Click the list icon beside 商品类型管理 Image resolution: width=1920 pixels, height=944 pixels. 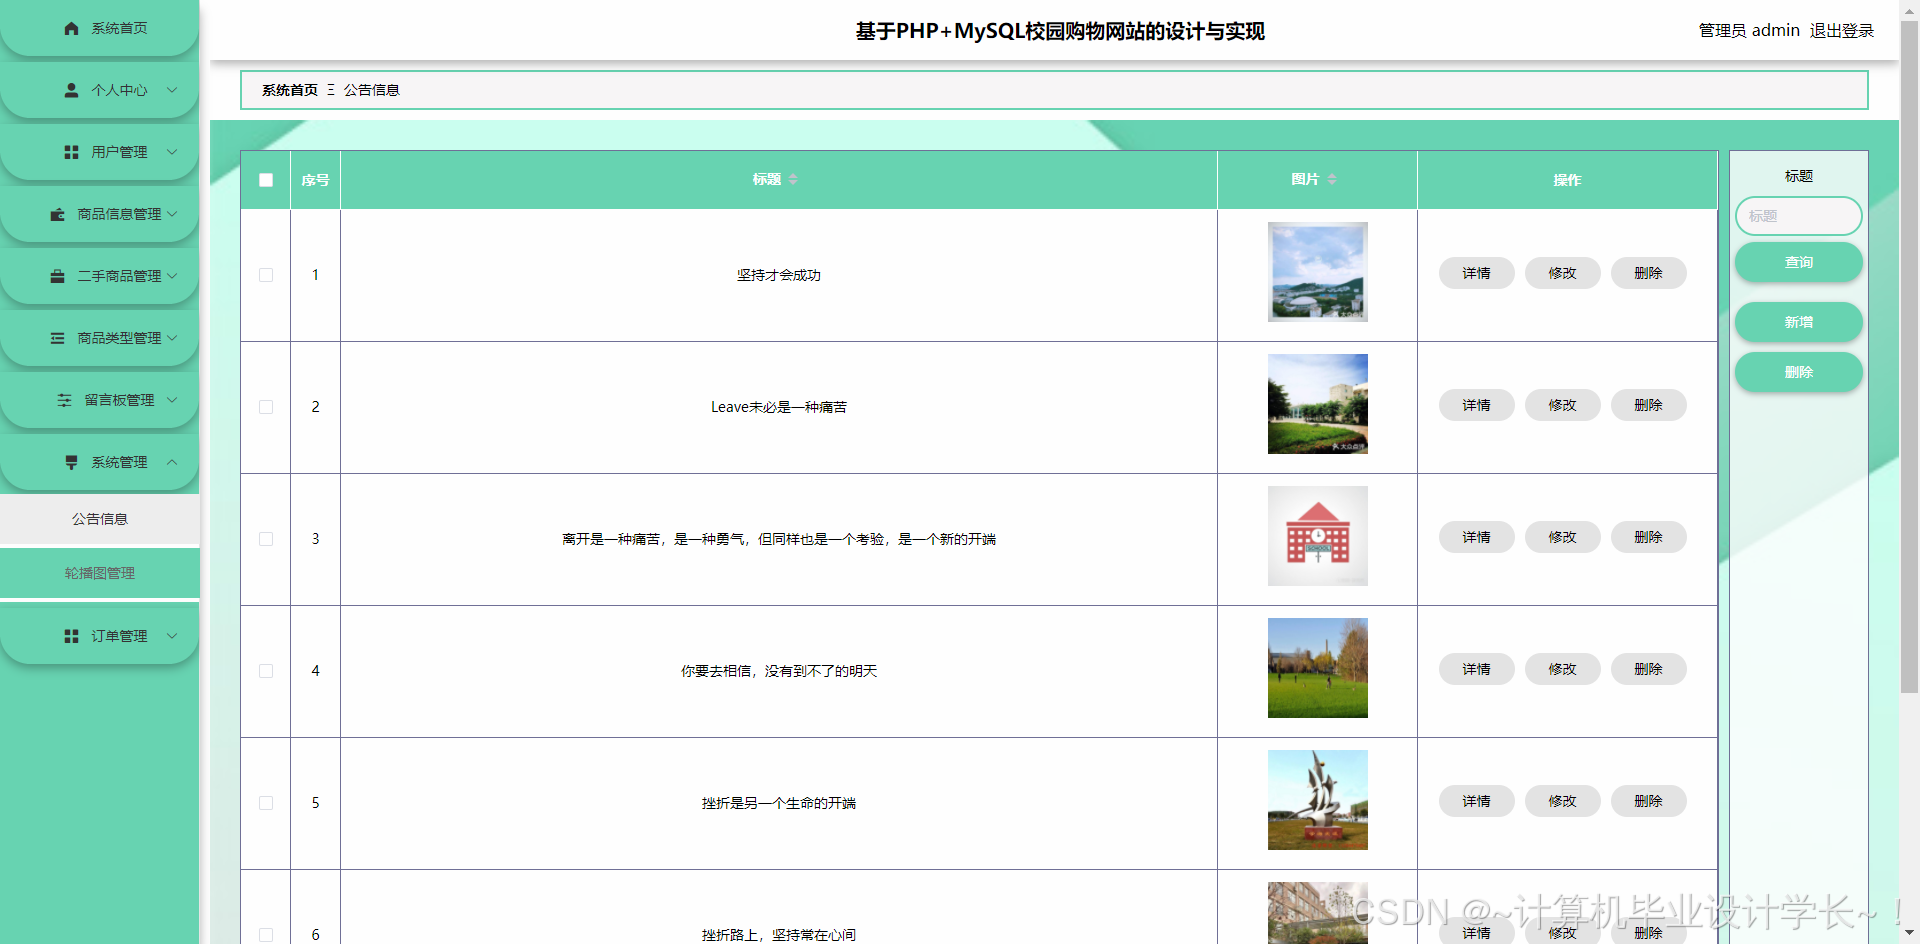coord(58,338)
